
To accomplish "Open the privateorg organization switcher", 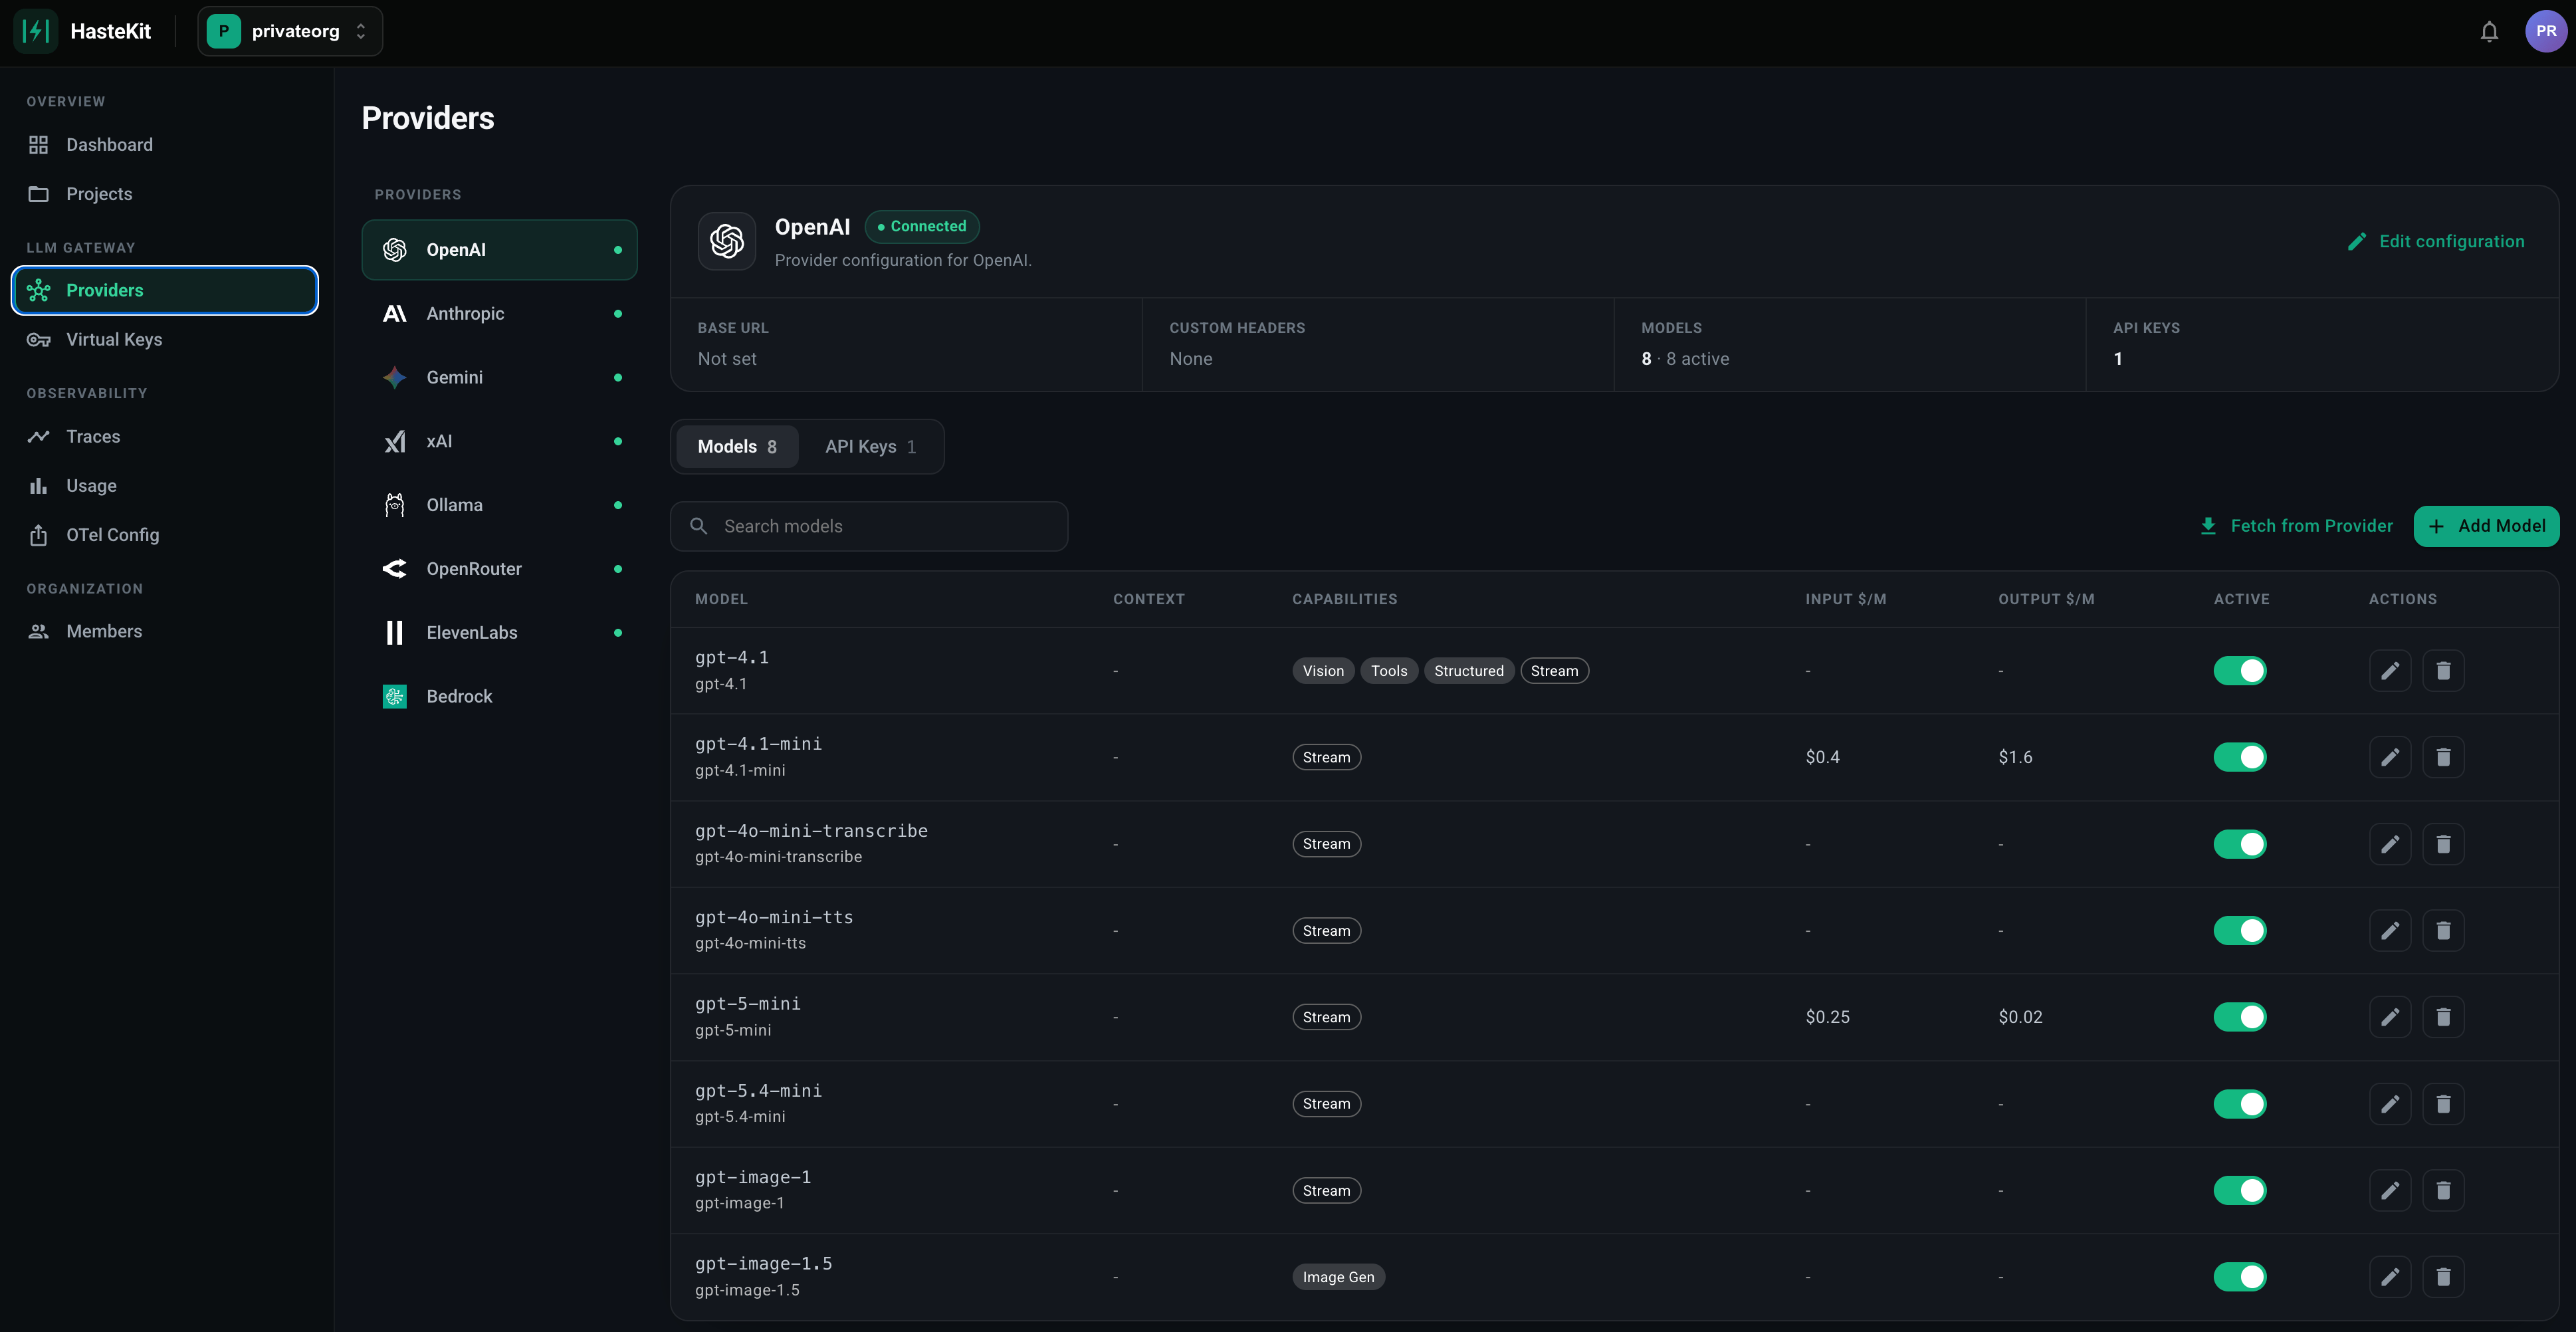I will (290, 31).
